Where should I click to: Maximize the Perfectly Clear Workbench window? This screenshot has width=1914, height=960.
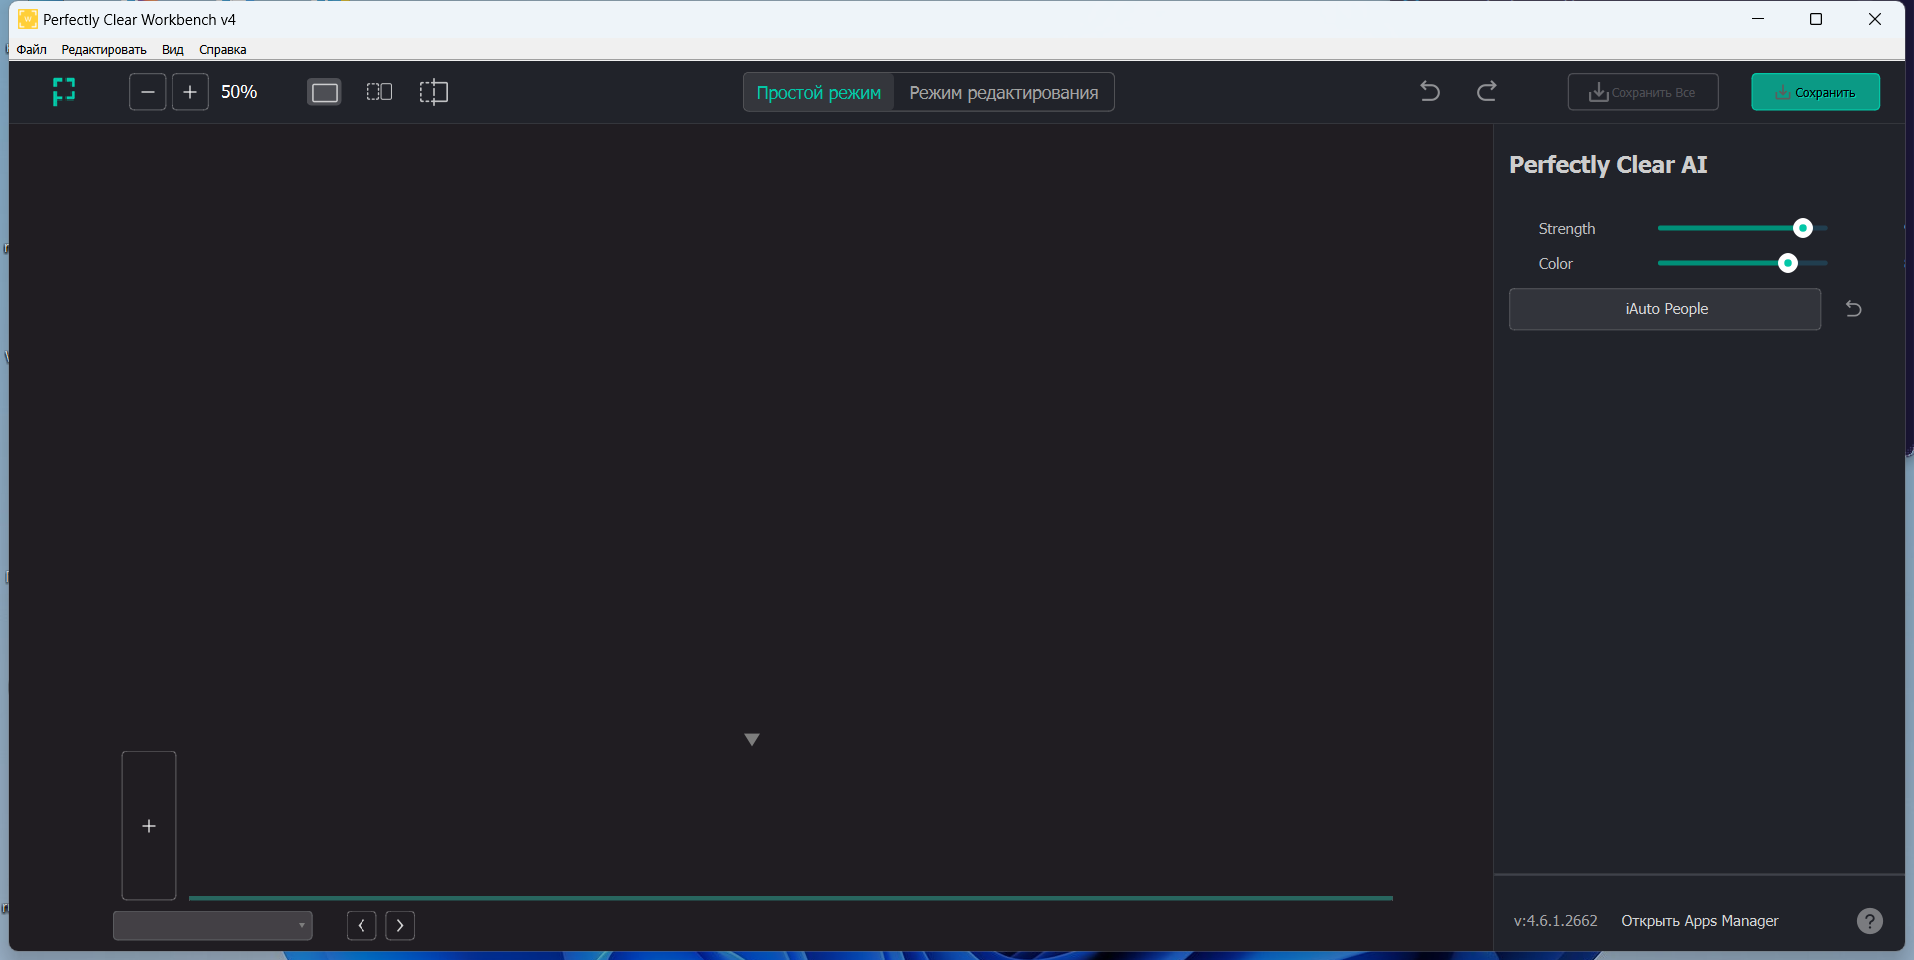click(x=1816, y=19)
